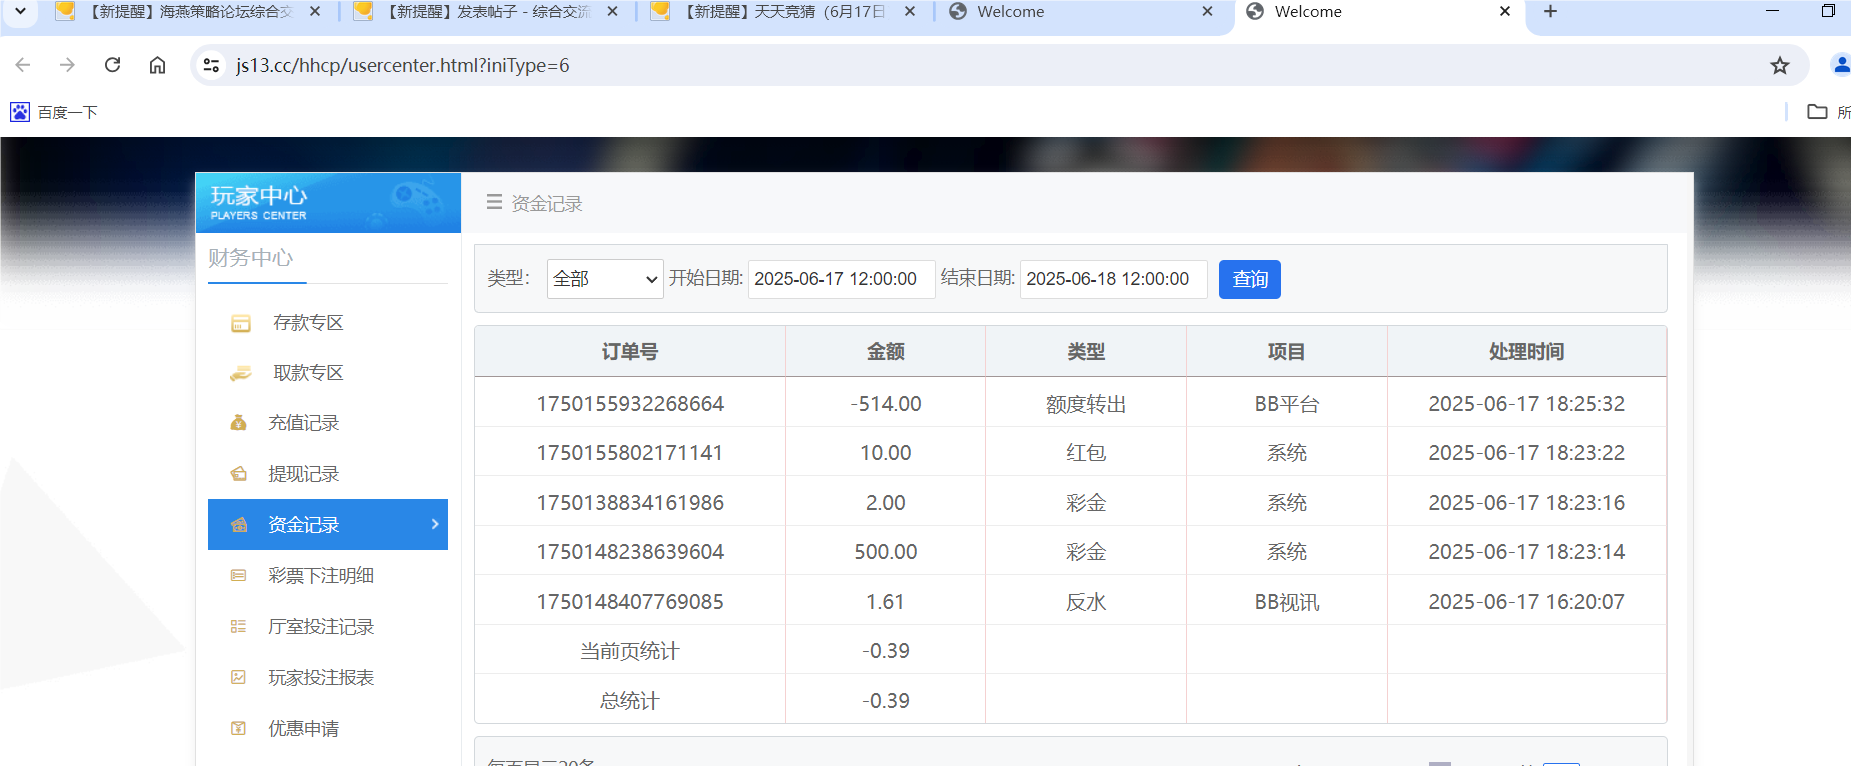Switch to the 发表帖子 browser tab
This screenshot has width=1851, height=767.
[x=486, y=12]
